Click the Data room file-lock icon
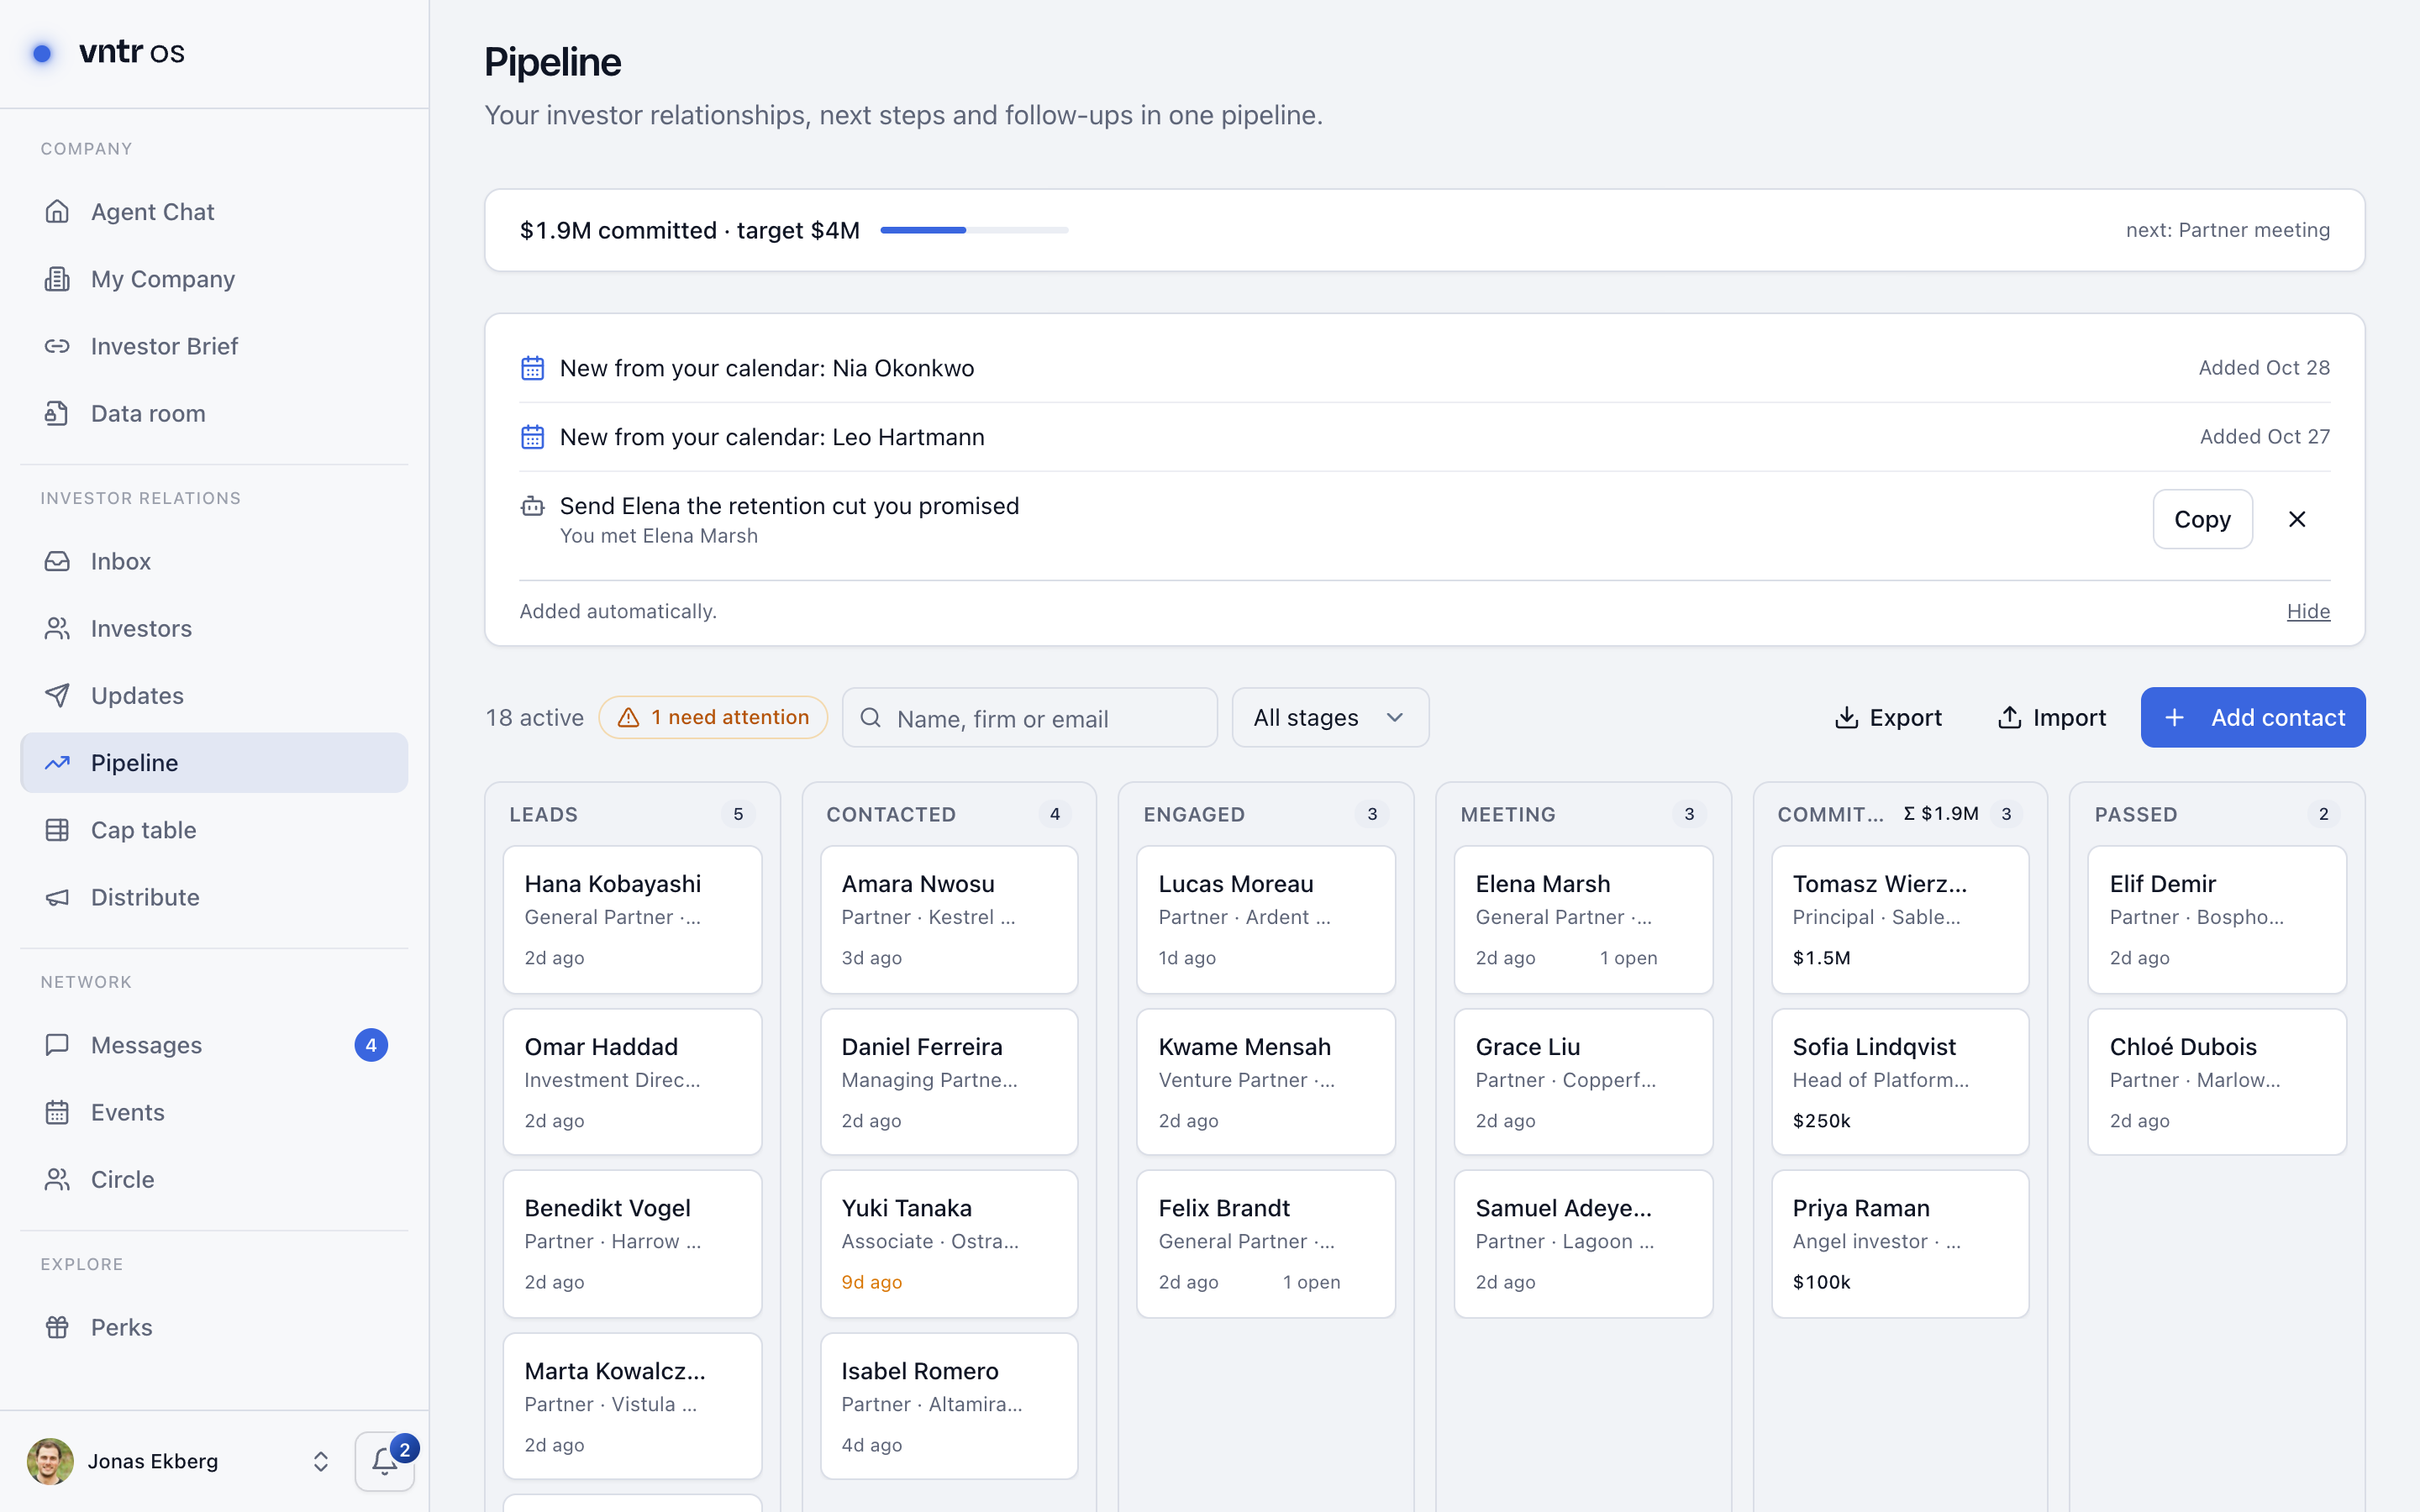 [x=57, y=413]
